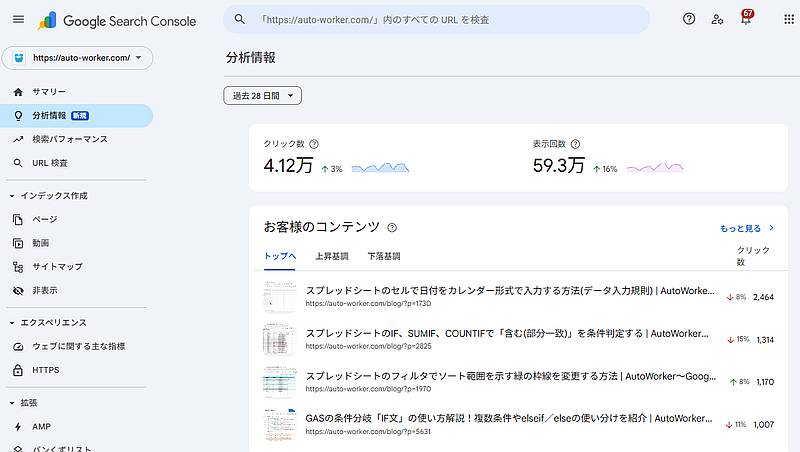Click the クリック数 sparkline chart

pyautogui.click(x=381, y=167)
